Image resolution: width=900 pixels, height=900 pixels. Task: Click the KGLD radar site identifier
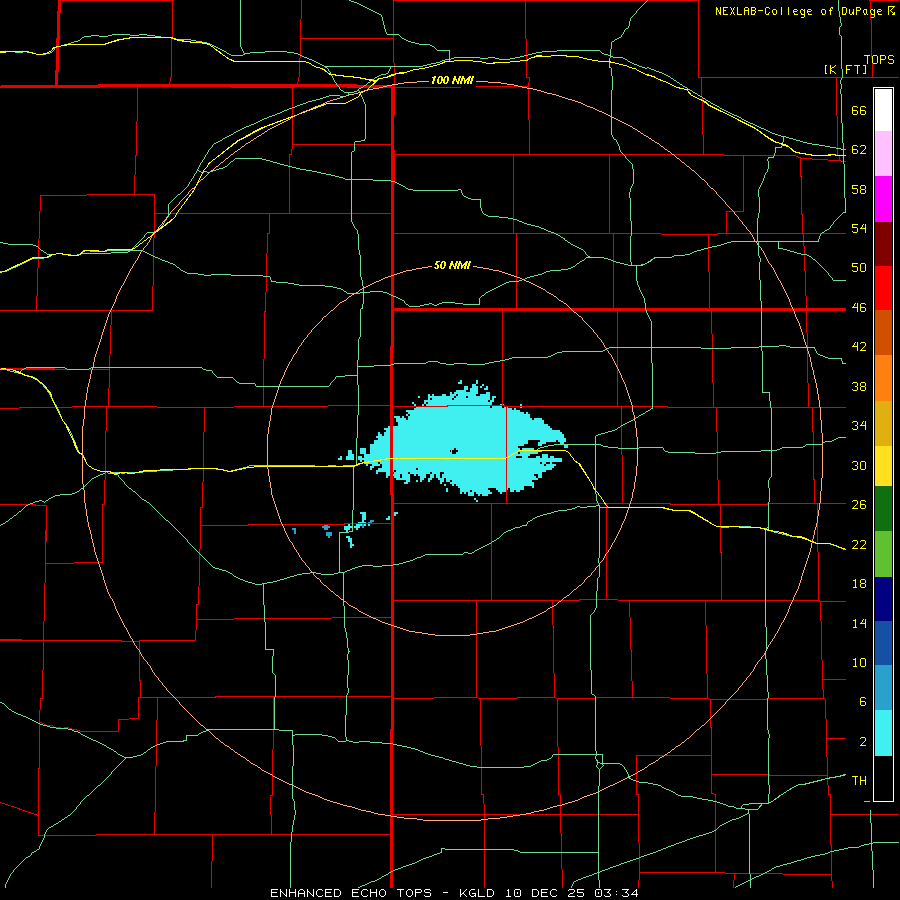479,893
